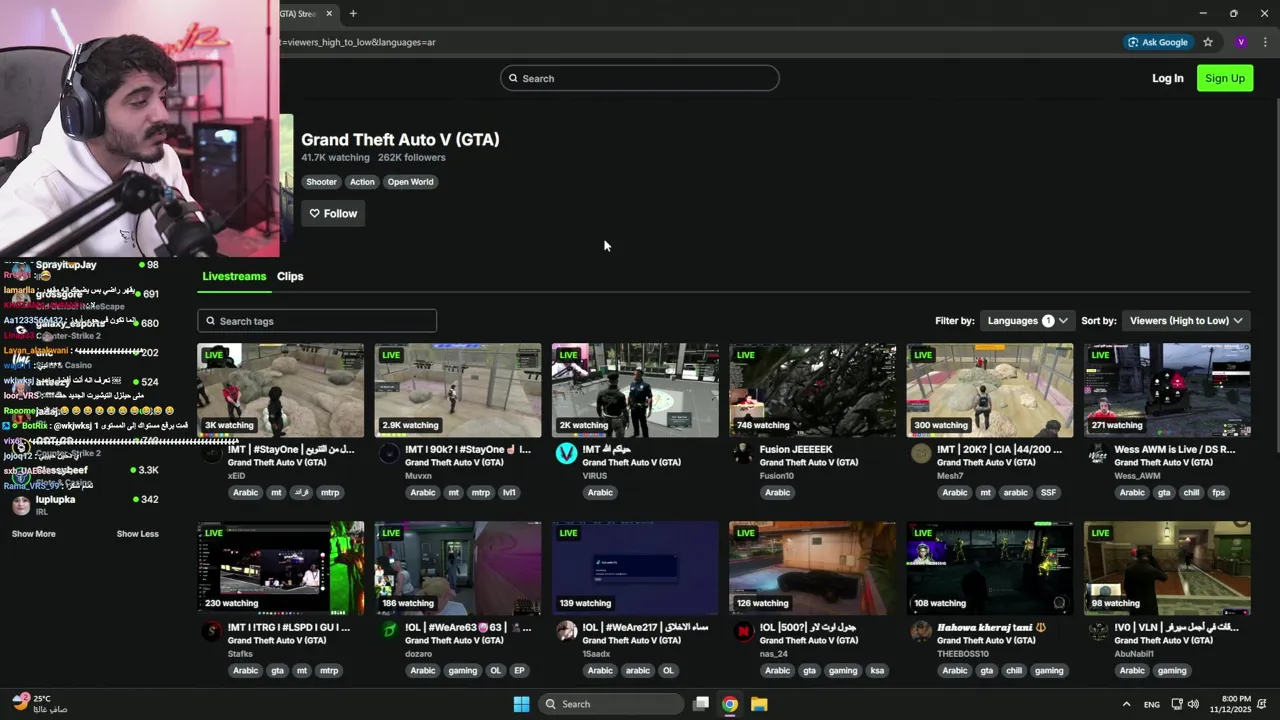The image size is (1280, 720).
Task: Click the Fusion10 channel avatar
Action: [743, 454]
